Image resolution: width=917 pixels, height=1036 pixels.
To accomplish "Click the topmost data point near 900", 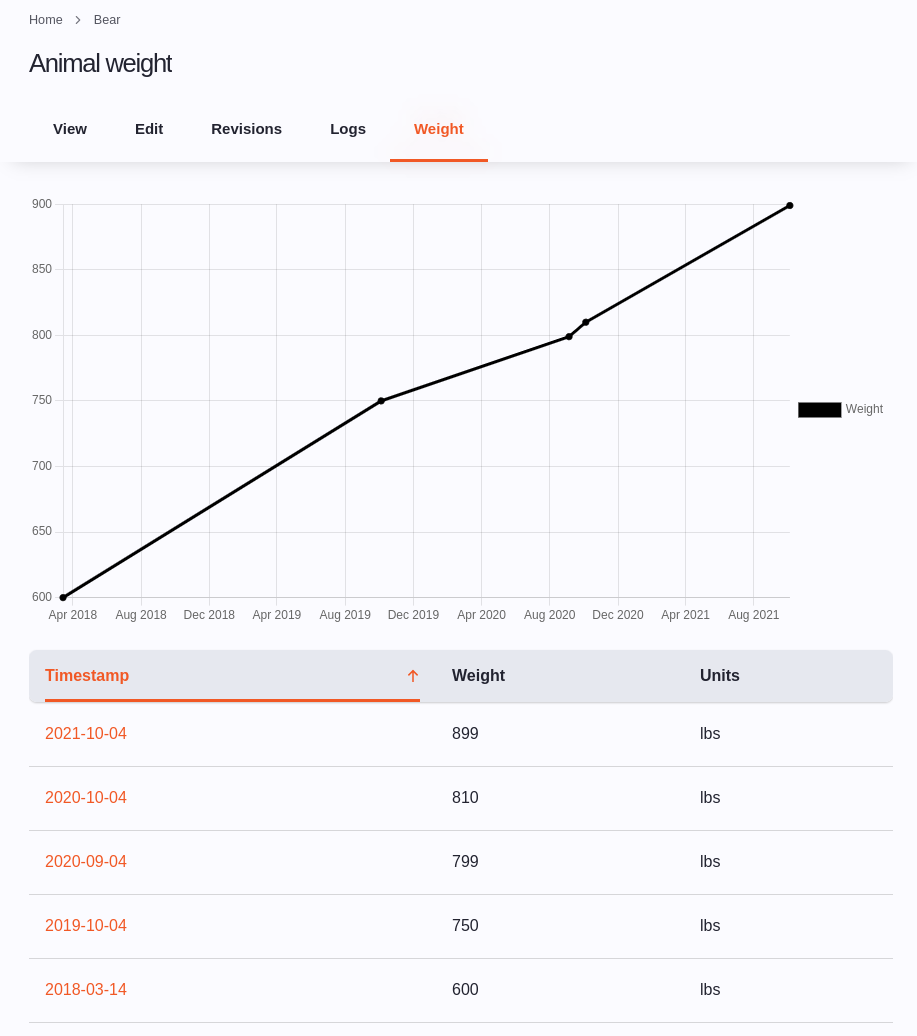I will (x=789, y=205).
